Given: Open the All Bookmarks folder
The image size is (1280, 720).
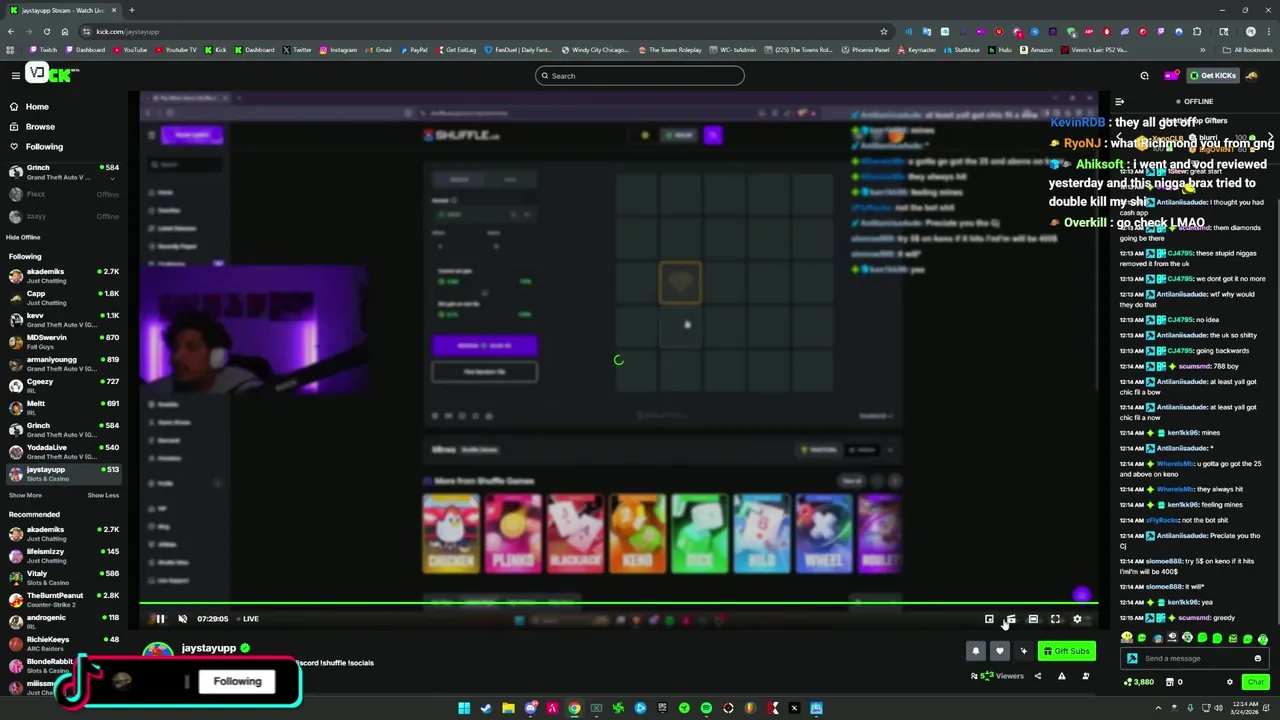Looking at the screenshot, I should [x=1248, y=50].
